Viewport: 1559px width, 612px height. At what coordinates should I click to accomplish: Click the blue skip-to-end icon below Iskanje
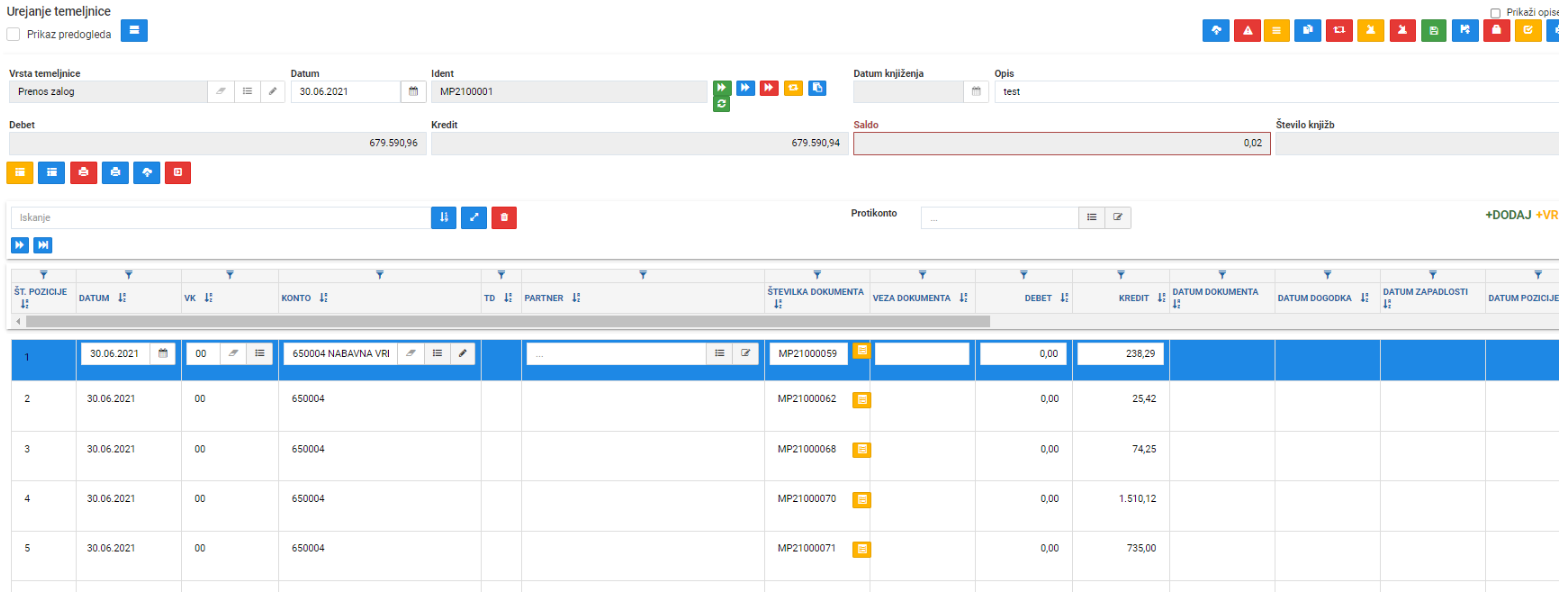(x=42, y=245)
